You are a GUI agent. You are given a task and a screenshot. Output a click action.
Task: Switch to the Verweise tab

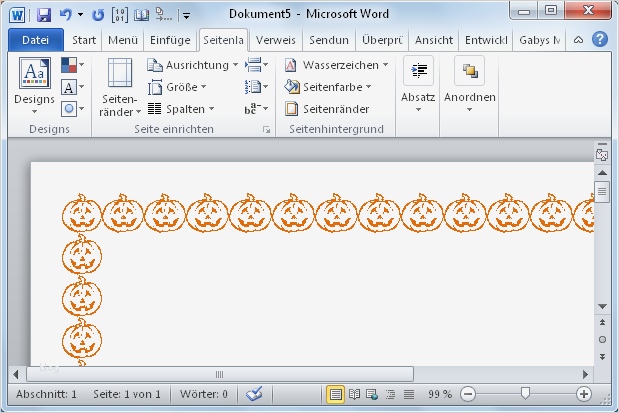click(x=276, y=40)
